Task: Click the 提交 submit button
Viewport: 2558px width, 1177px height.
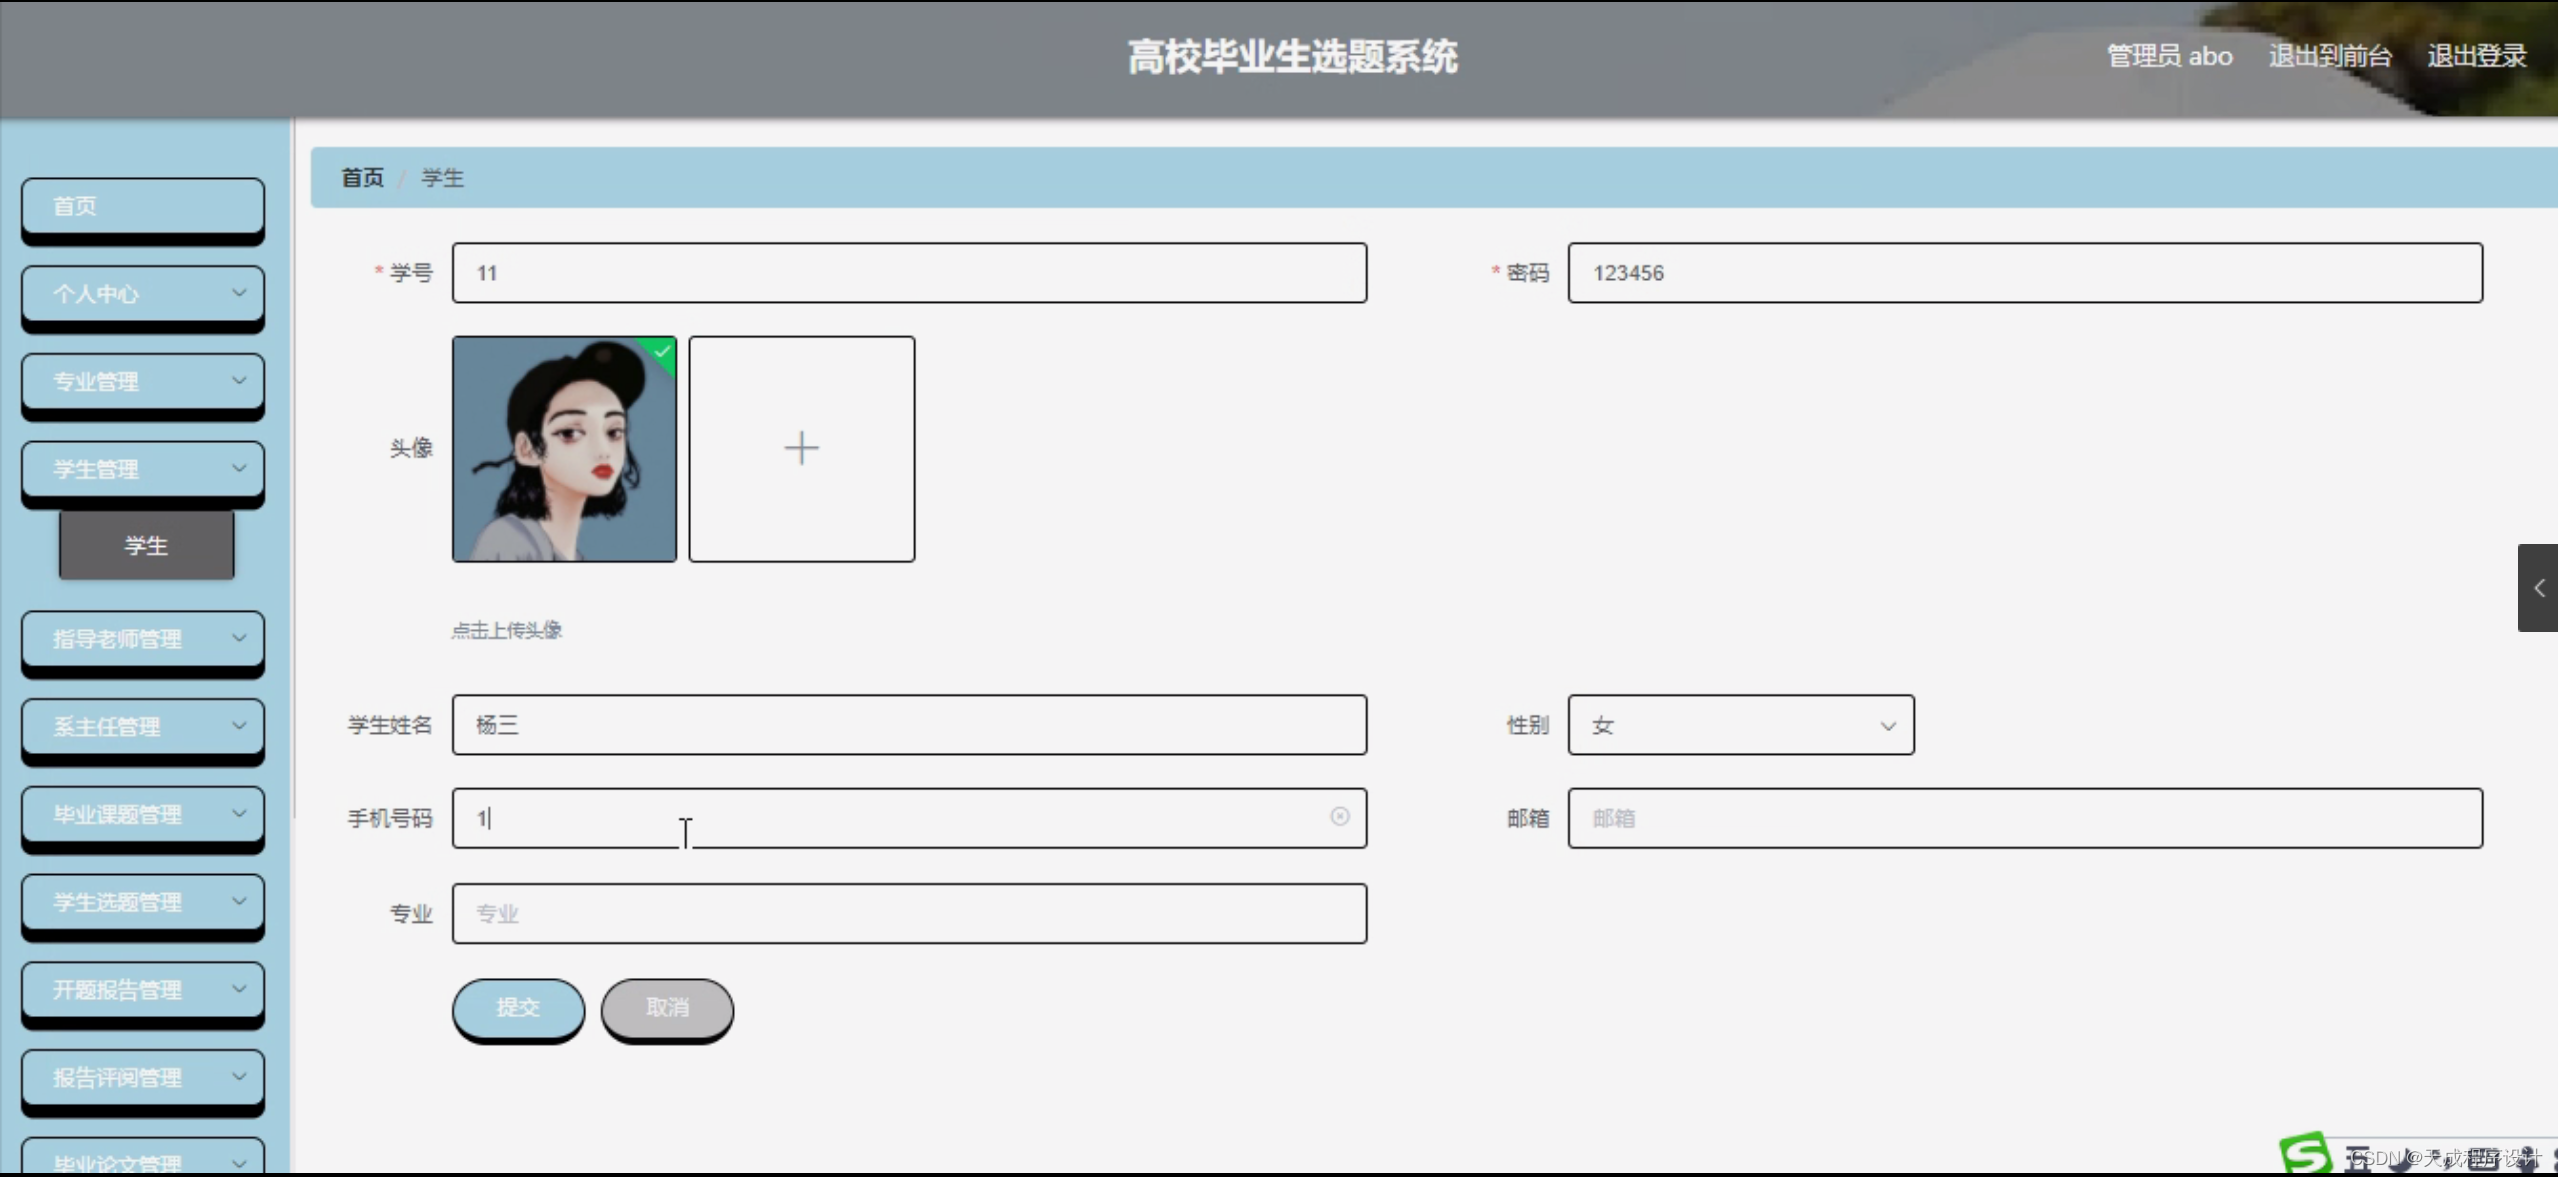Action: pyautogui.click(x=518, y=1007)
